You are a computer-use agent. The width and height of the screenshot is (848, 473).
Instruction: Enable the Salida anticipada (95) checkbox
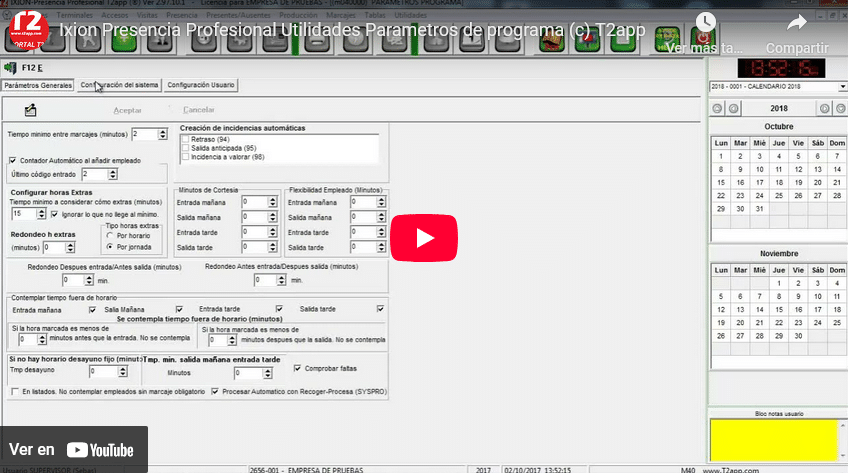click(186, 148)
